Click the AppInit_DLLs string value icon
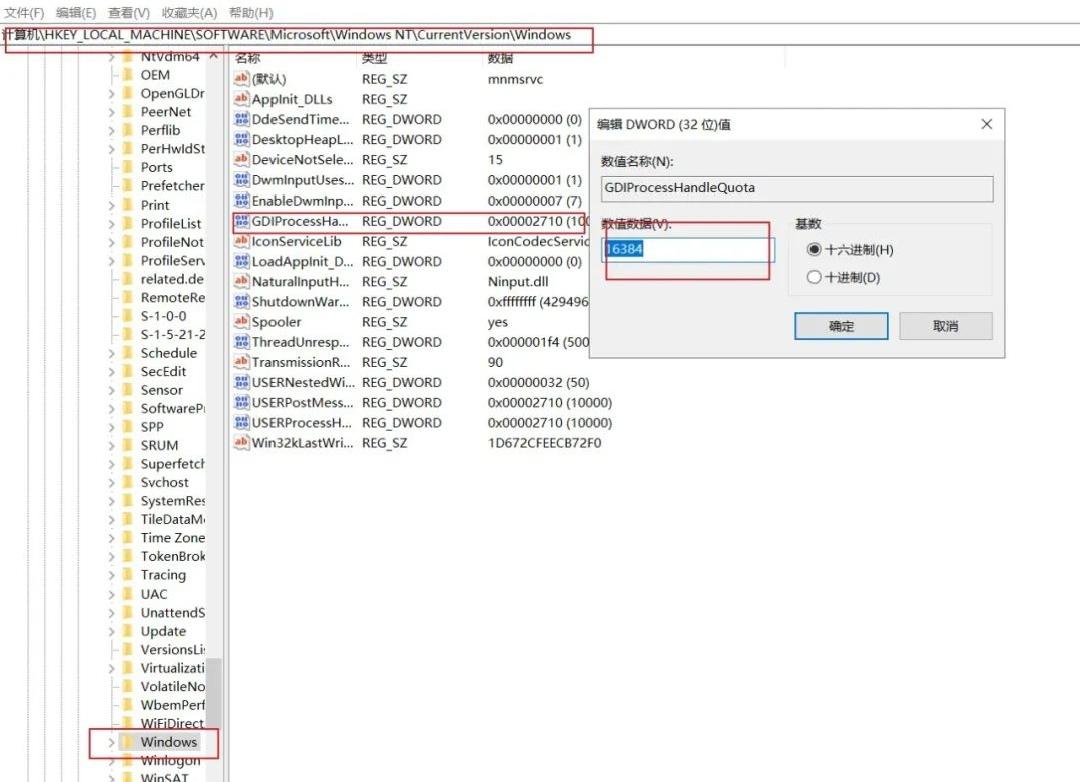The width and height of the screenshot is (1080, 782). (241, 99)
